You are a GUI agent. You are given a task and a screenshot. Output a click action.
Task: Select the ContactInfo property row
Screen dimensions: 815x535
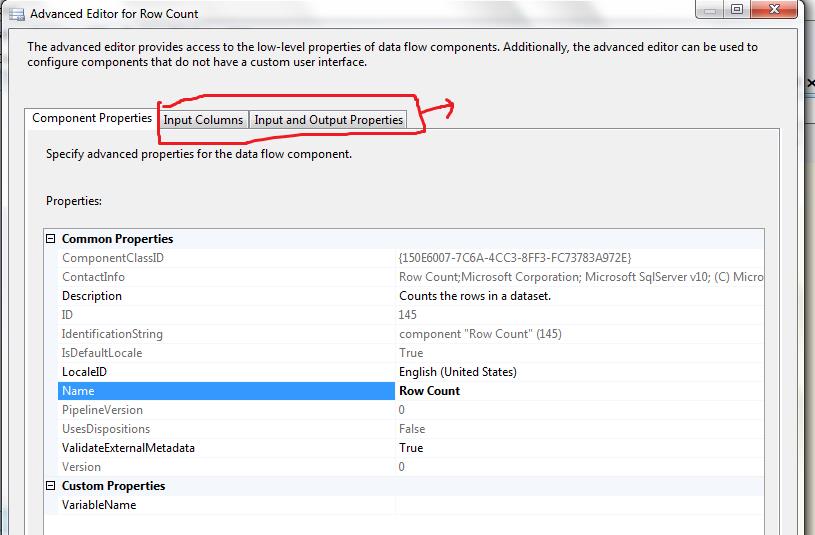tap(93, 277)
